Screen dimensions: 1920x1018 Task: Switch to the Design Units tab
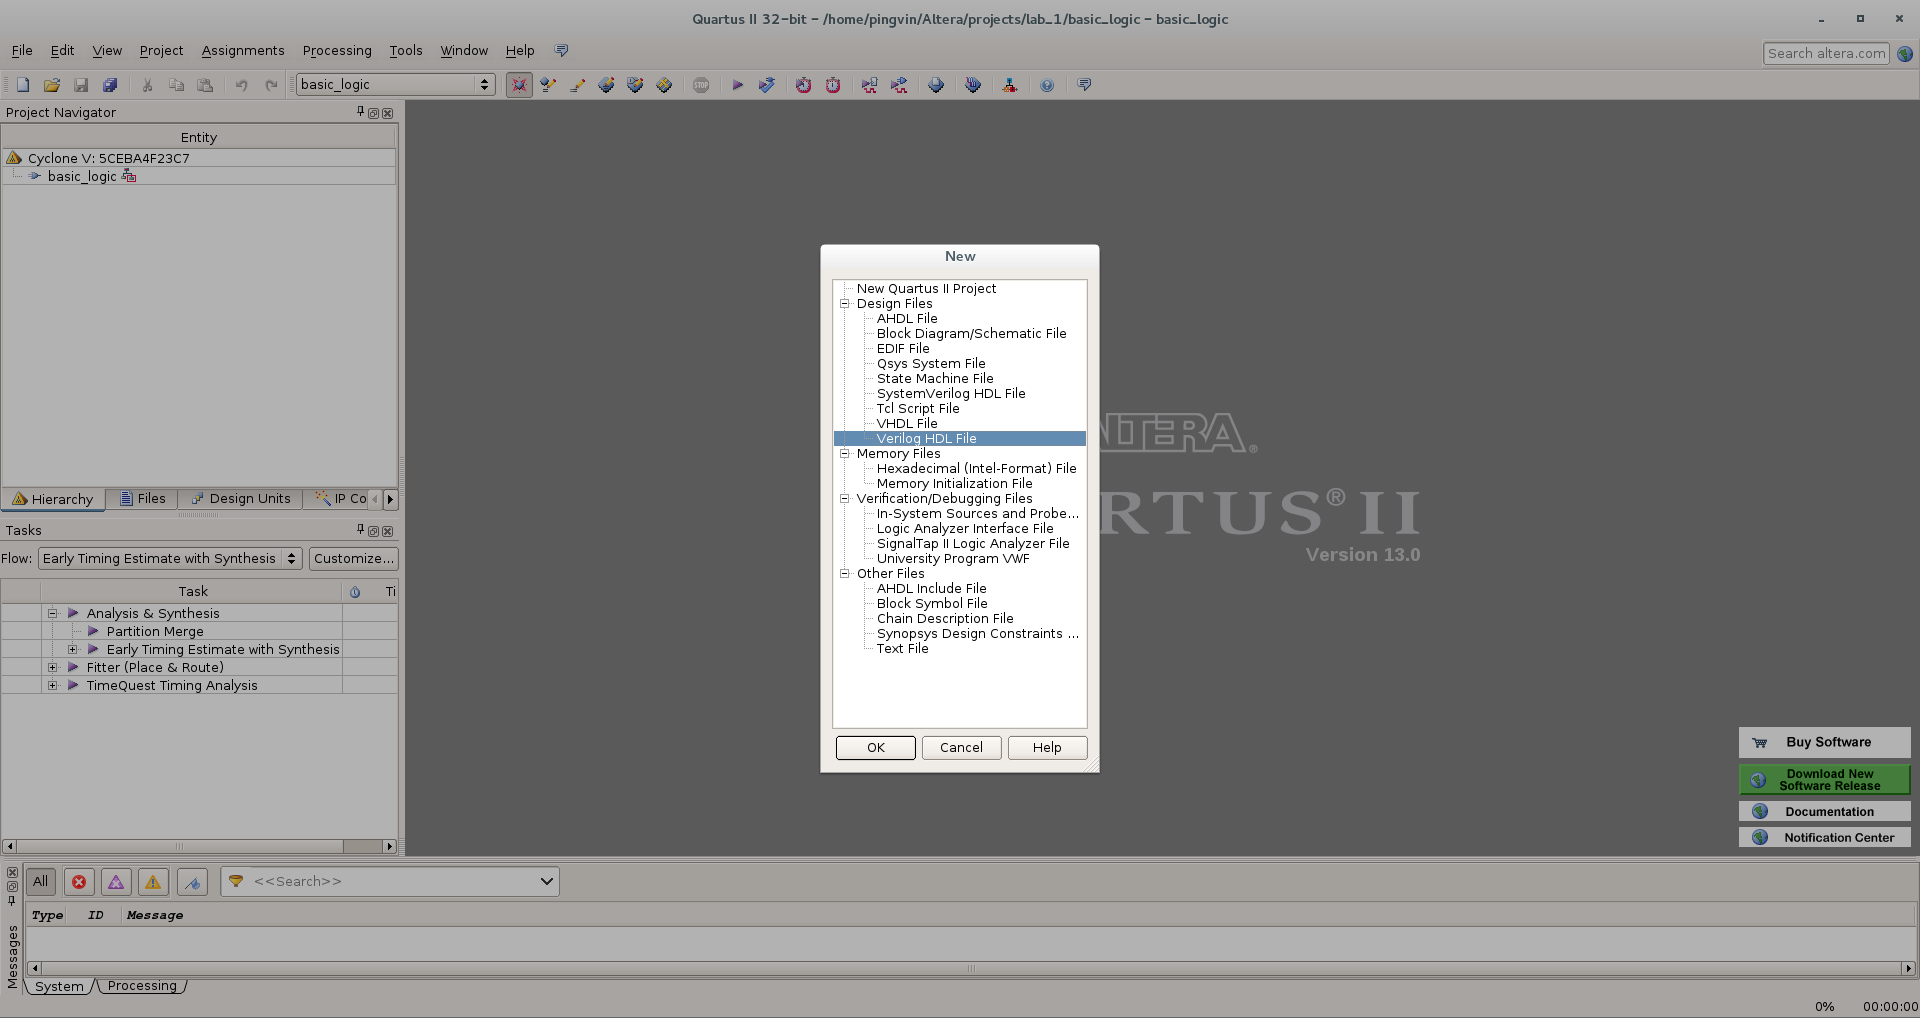click(241, 499)
